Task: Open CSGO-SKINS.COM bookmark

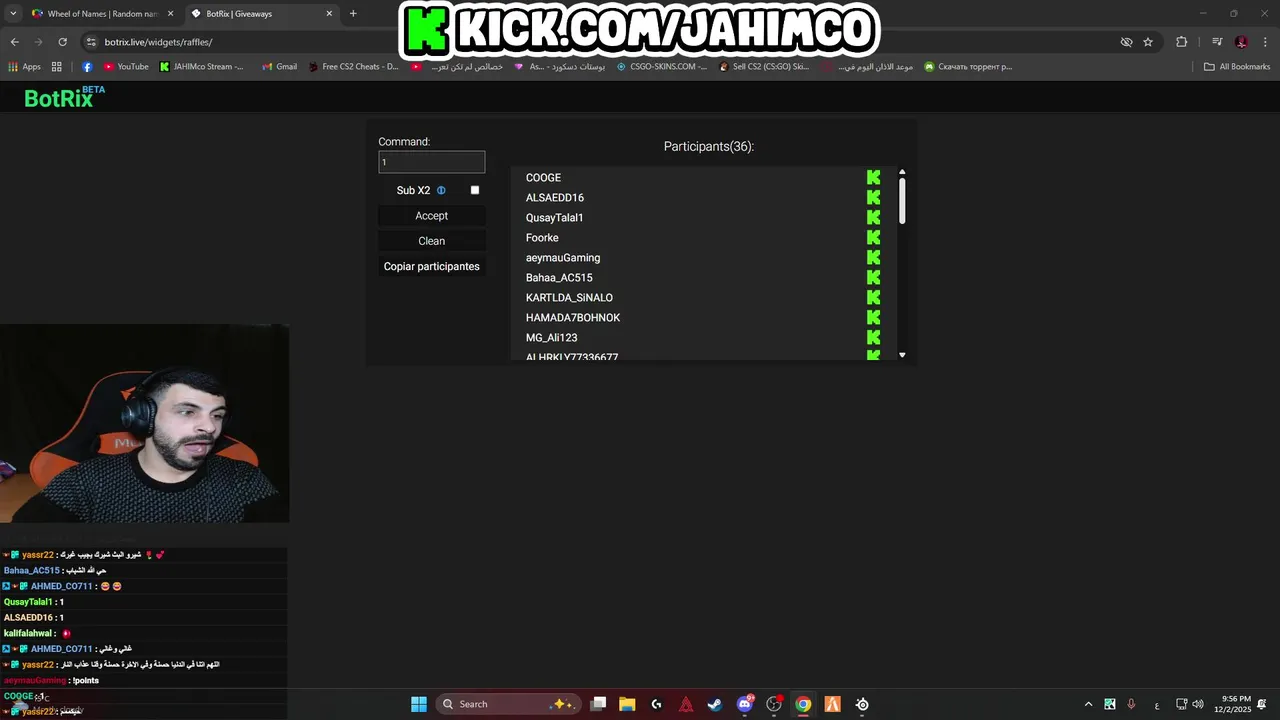Action: click(661, 67)
